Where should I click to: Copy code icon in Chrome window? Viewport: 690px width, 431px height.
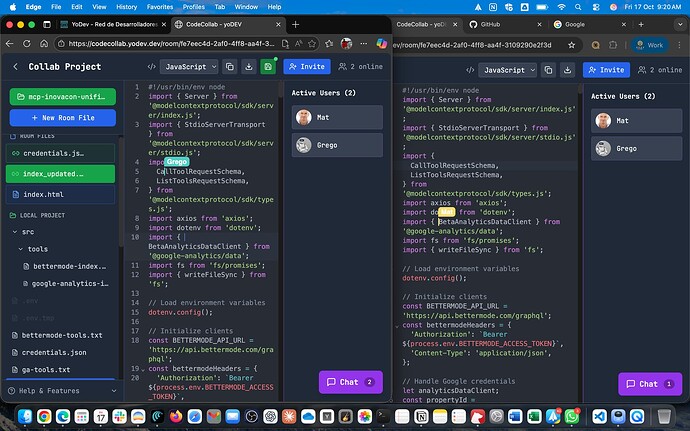click(548, 70)
